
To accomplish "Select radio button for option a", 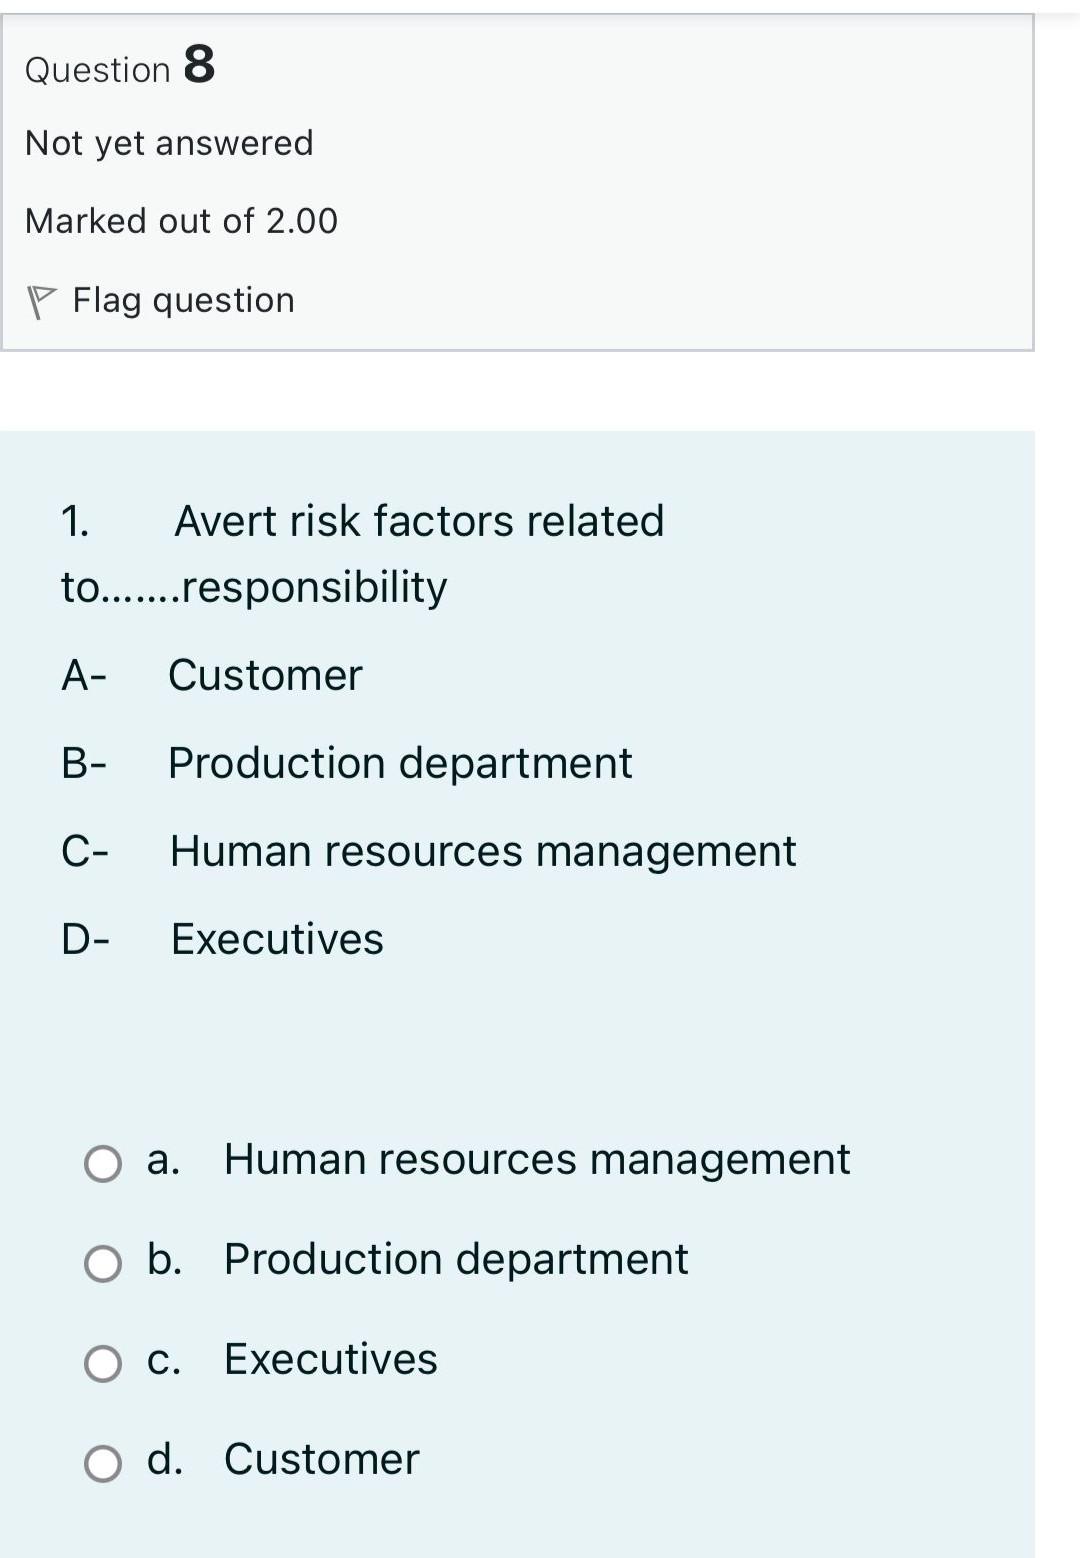I will point(103,1162).
